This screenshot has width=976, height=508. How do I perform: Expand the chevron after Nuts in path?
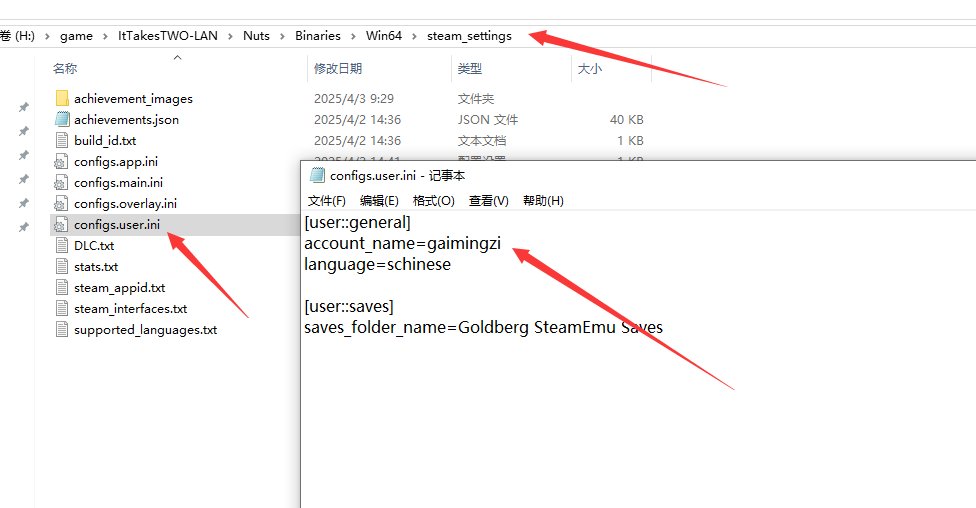282,36
